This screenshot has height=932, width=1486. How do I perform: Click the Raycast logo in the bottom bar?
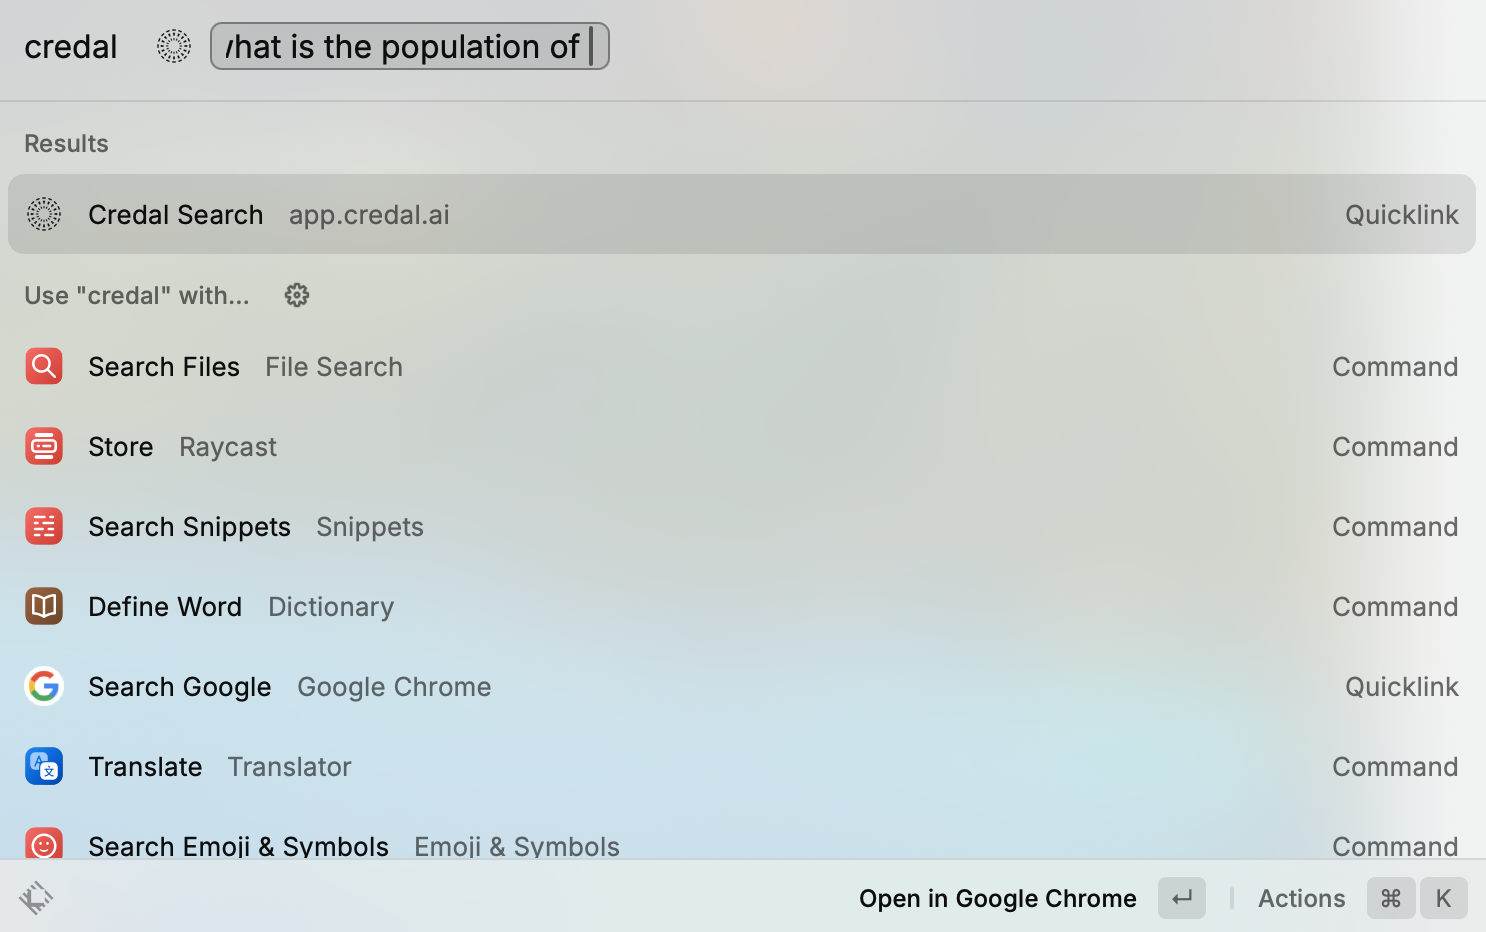(36, 898)
